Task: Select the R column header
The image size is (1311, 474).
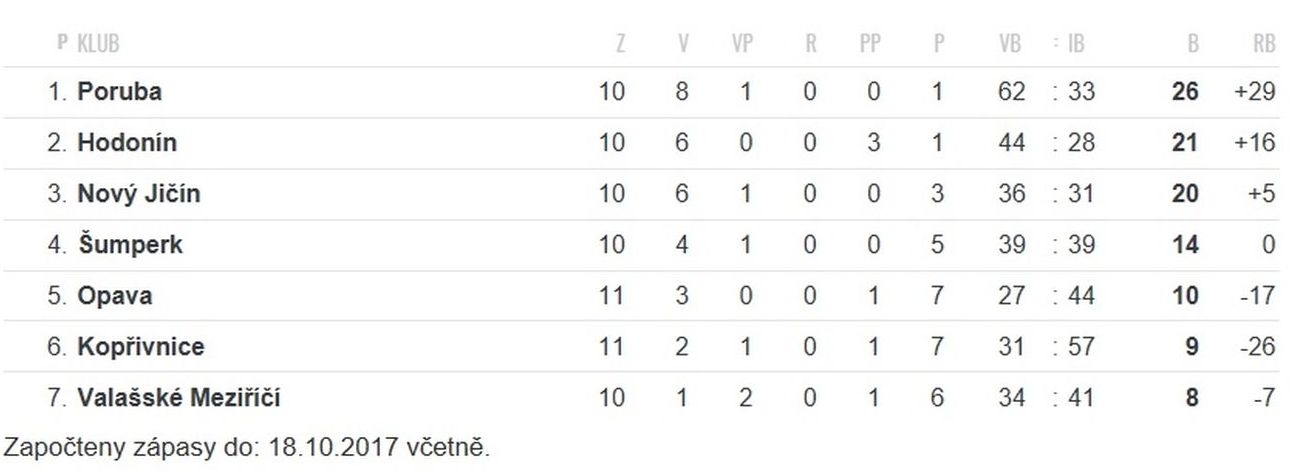Action: [x=810, y=43]
